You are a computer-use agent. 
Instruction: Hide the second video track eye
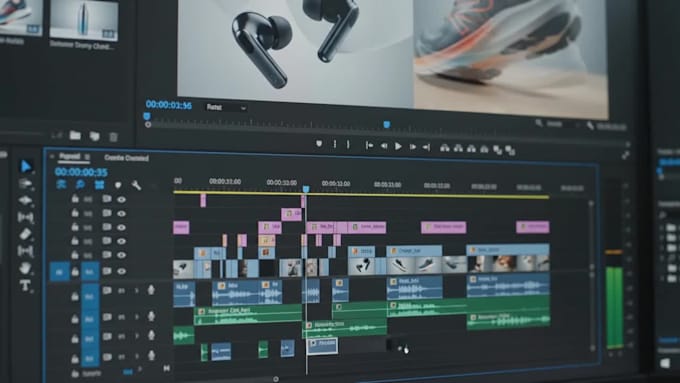[x=121, y=213]
